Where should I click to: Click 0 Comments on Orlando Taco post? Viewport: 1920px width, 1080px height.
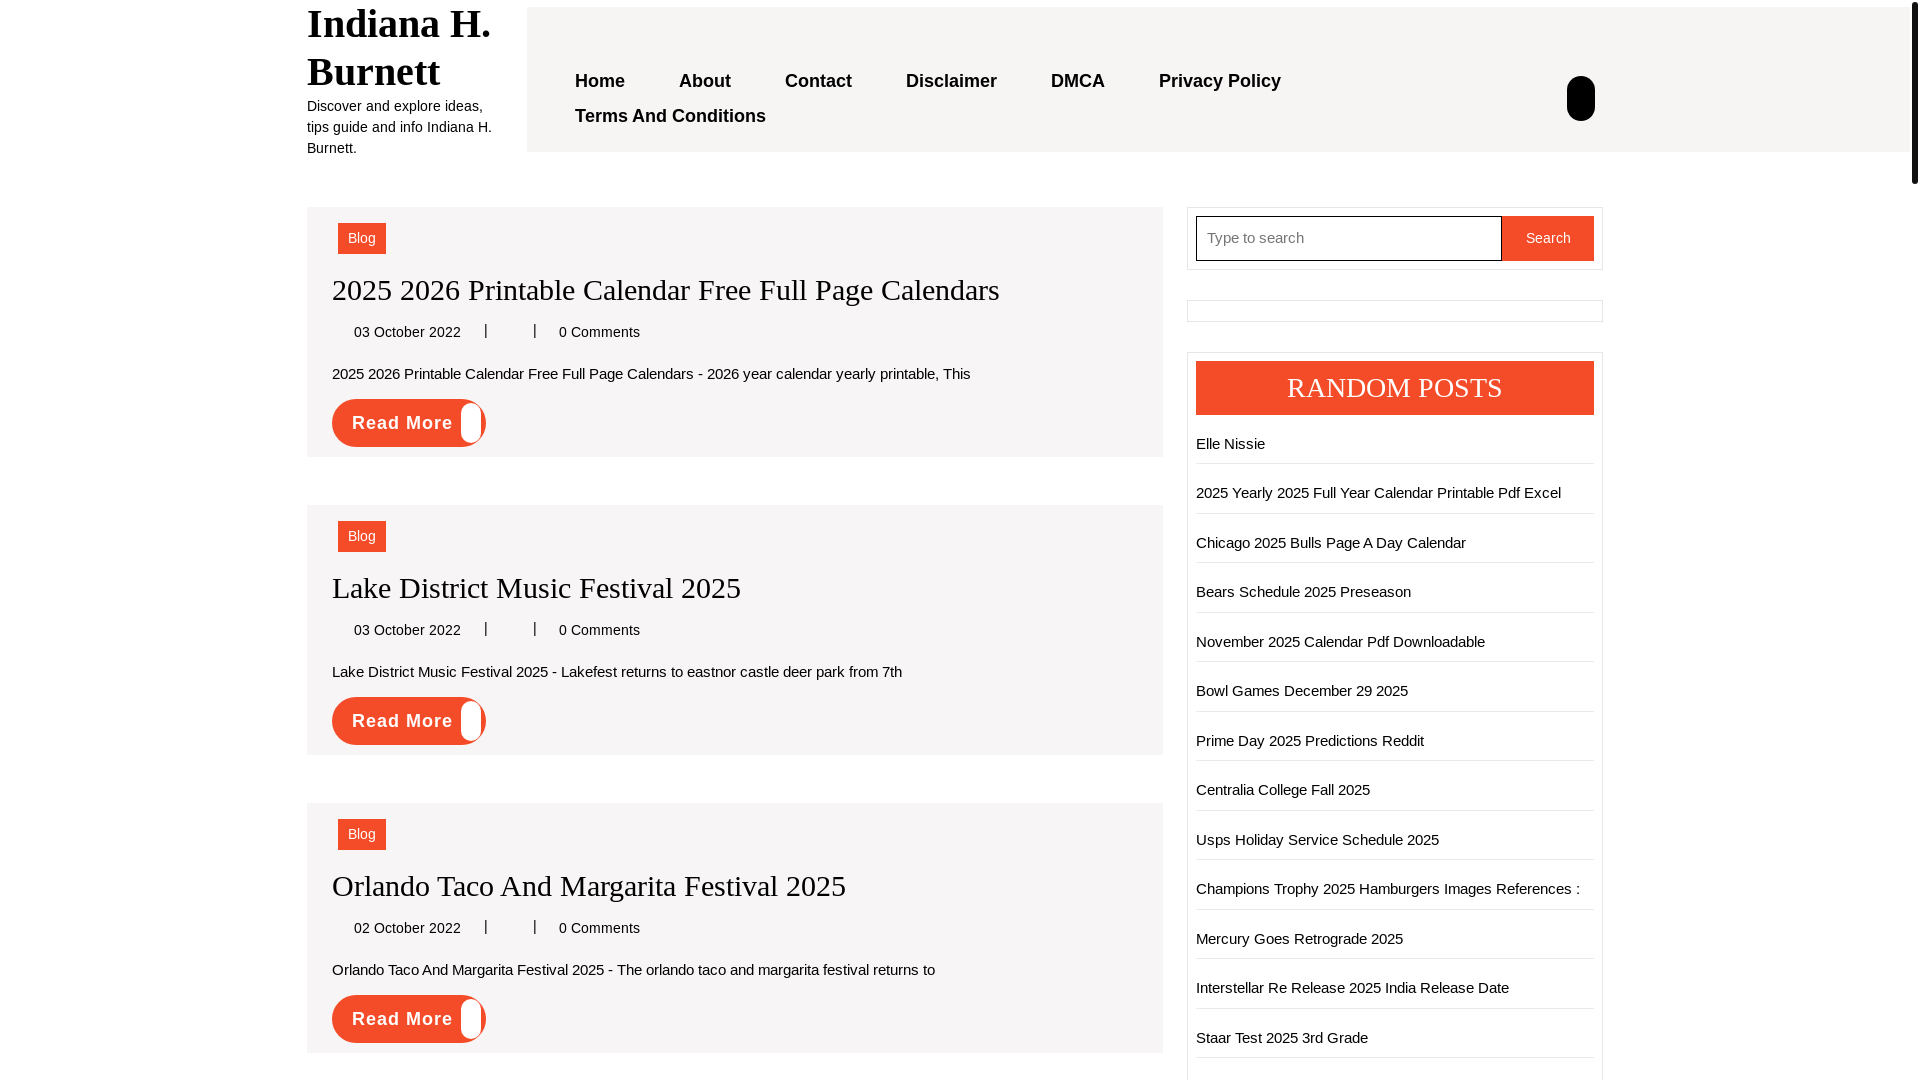coord(599,928)
